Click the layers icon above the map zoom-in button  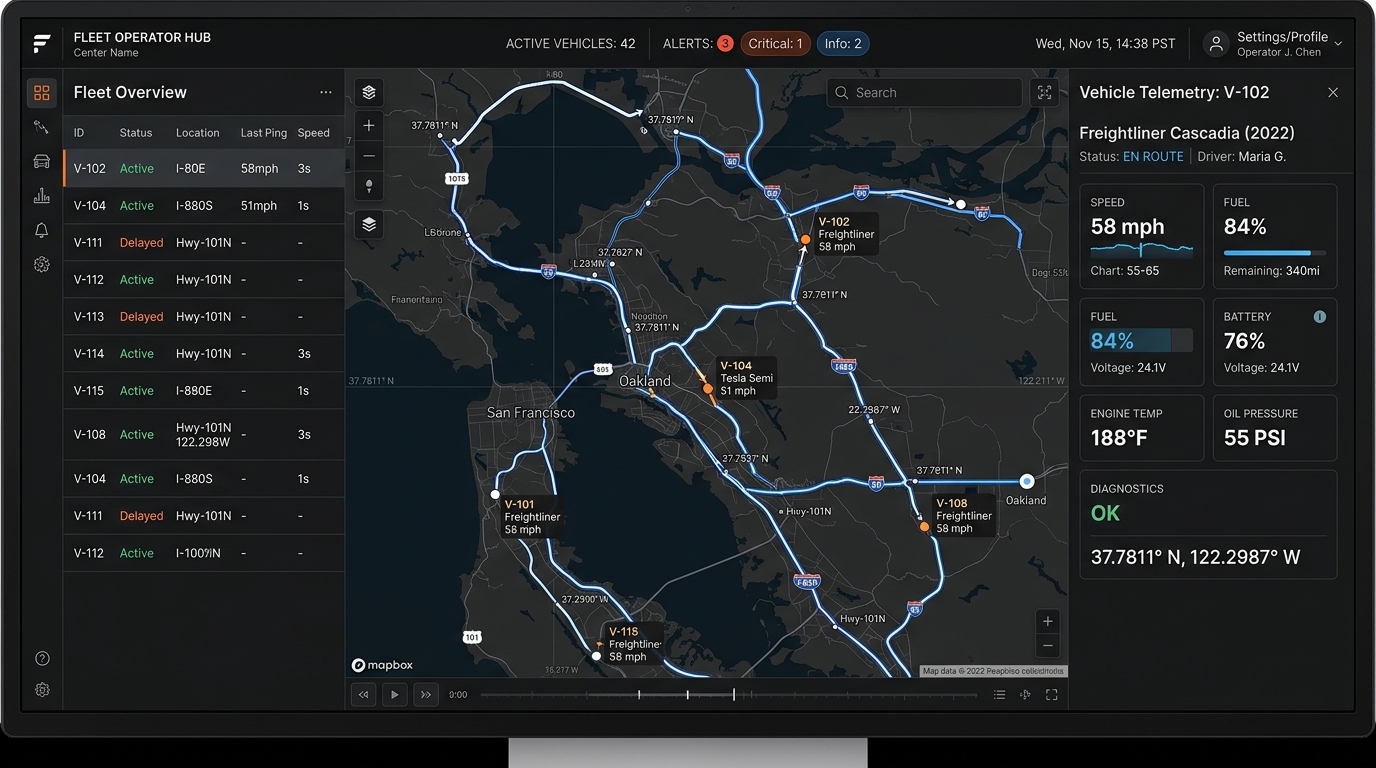click(369, 93)
